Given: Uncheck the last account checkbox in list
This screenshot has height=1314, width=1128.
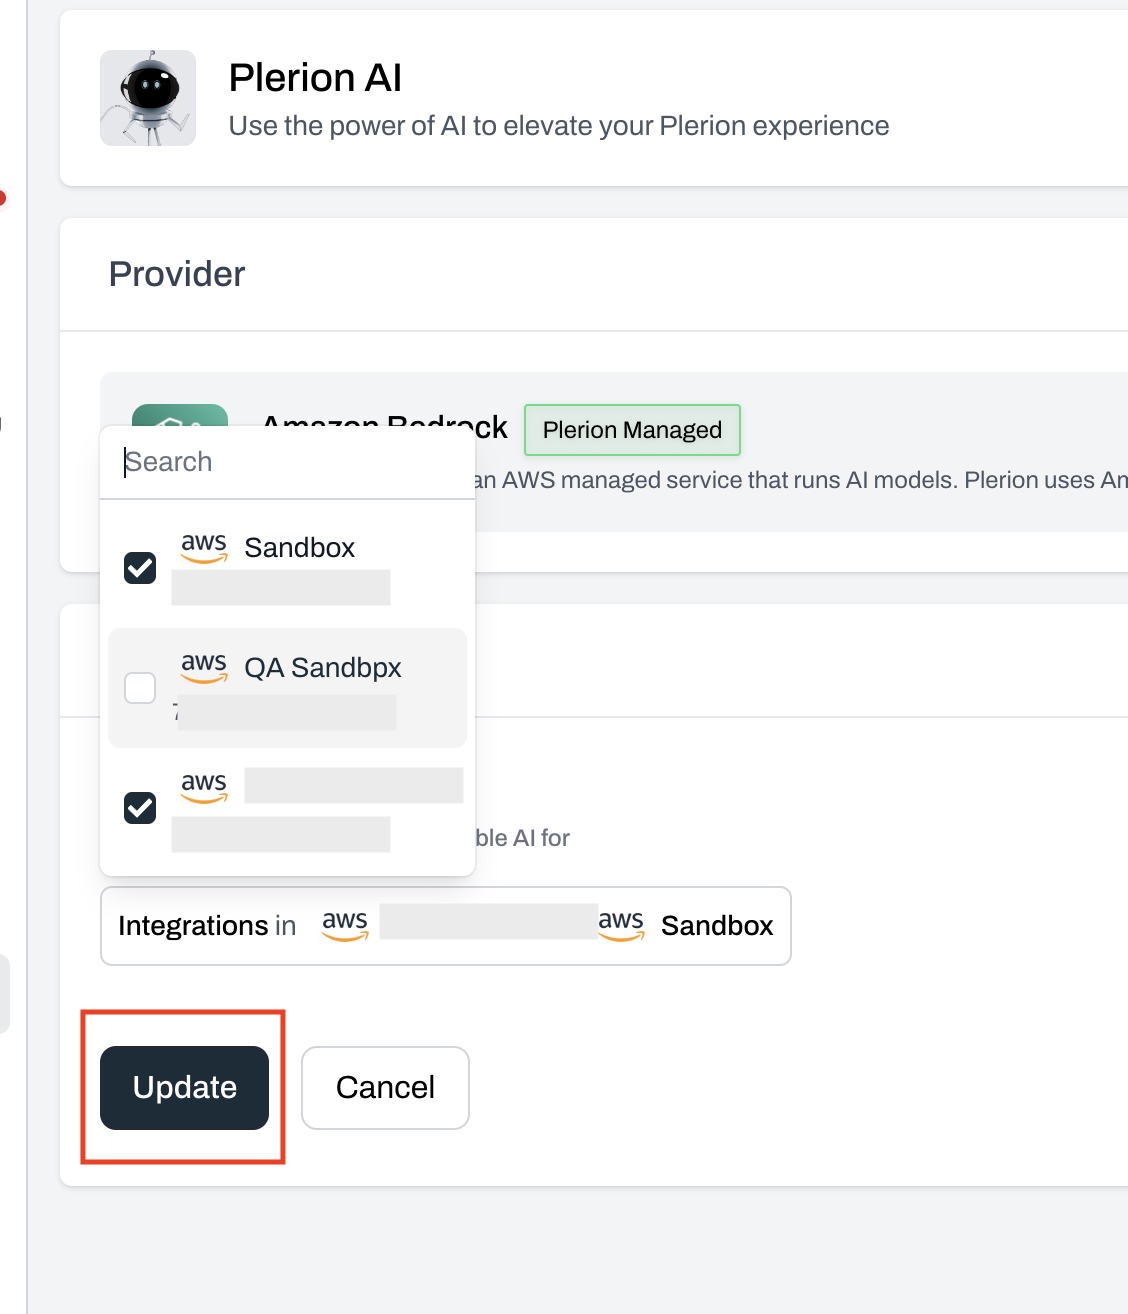Looking at the screenshot, I should (x=140, y=807).
